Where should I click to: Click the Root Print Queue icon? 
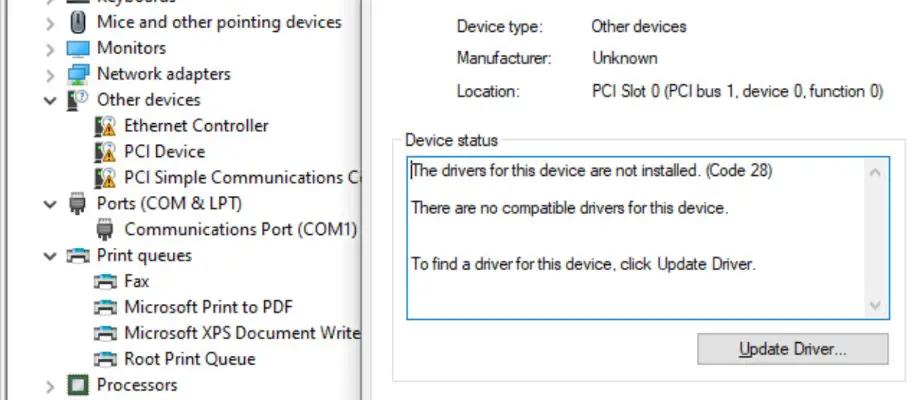pyautogui.click(x=104, y=360)
